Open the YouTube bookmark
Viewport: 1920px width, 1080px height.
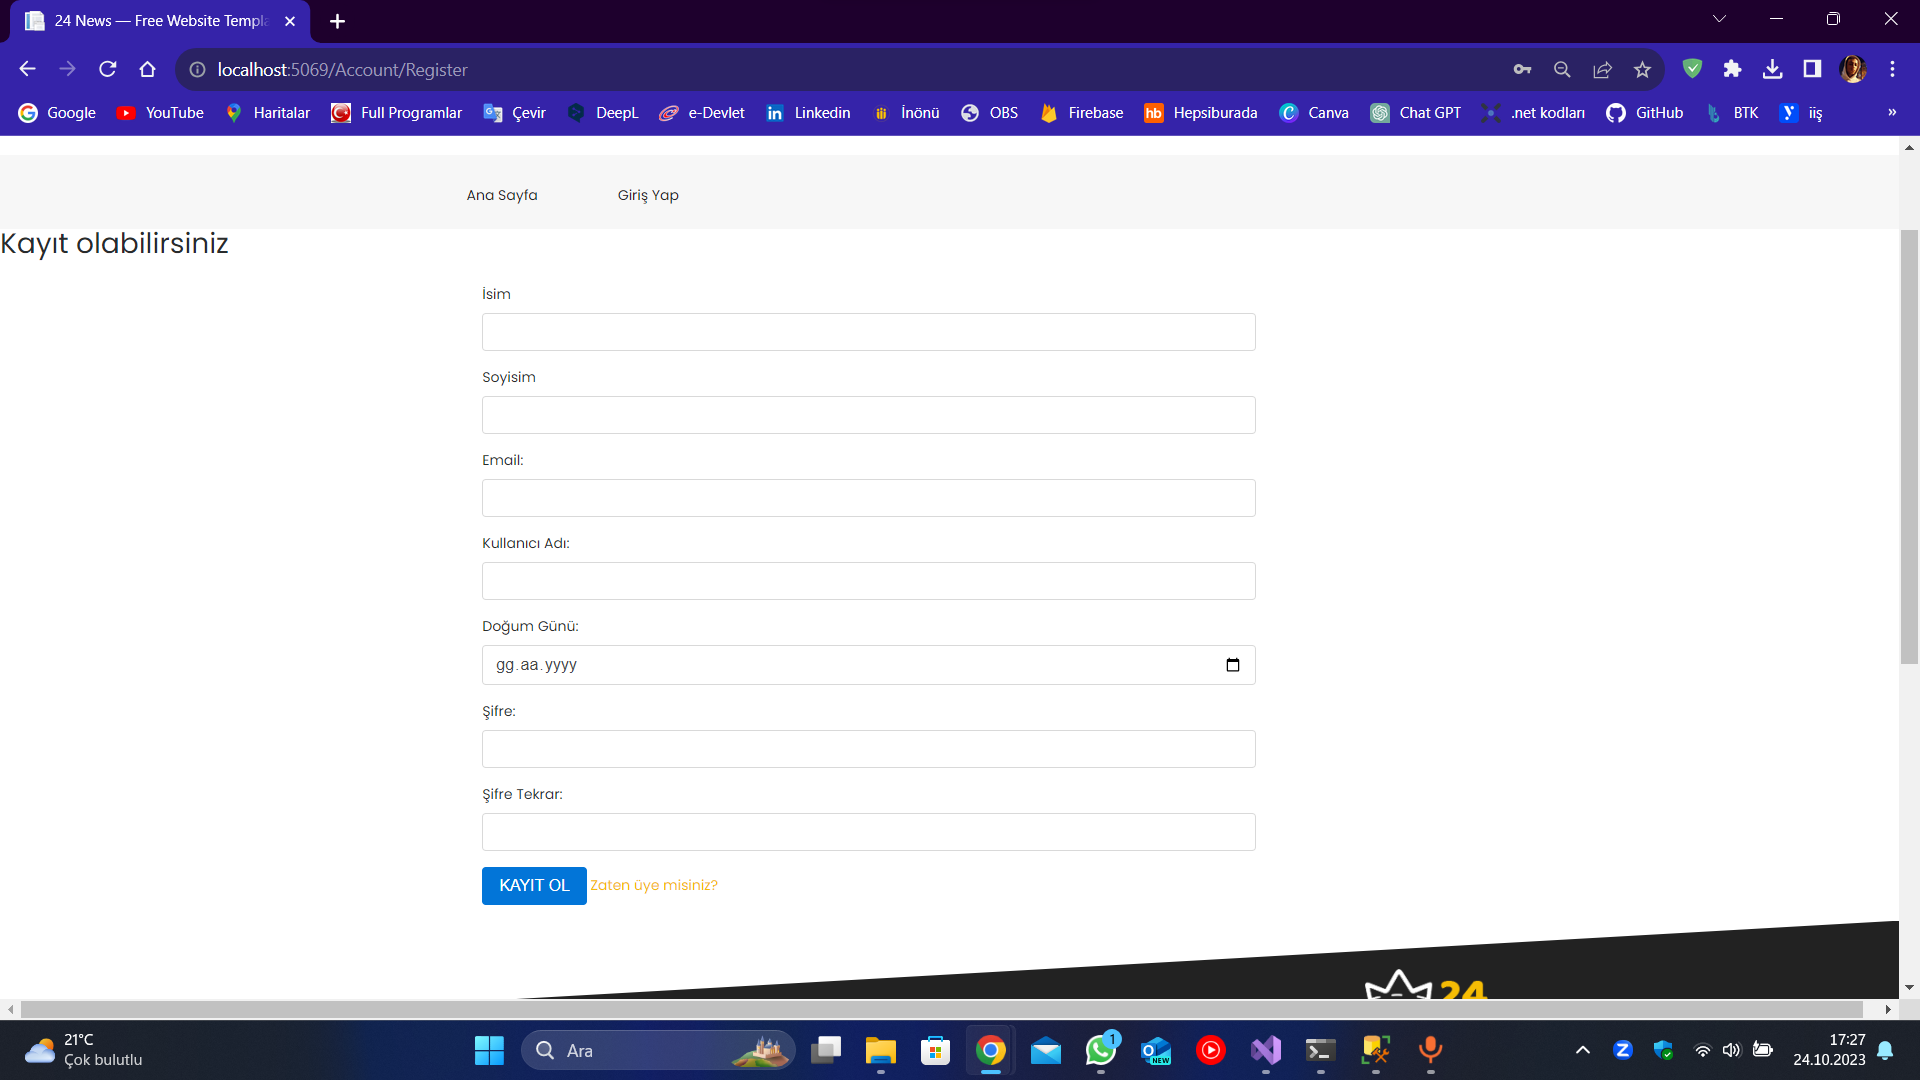(160, 113)
